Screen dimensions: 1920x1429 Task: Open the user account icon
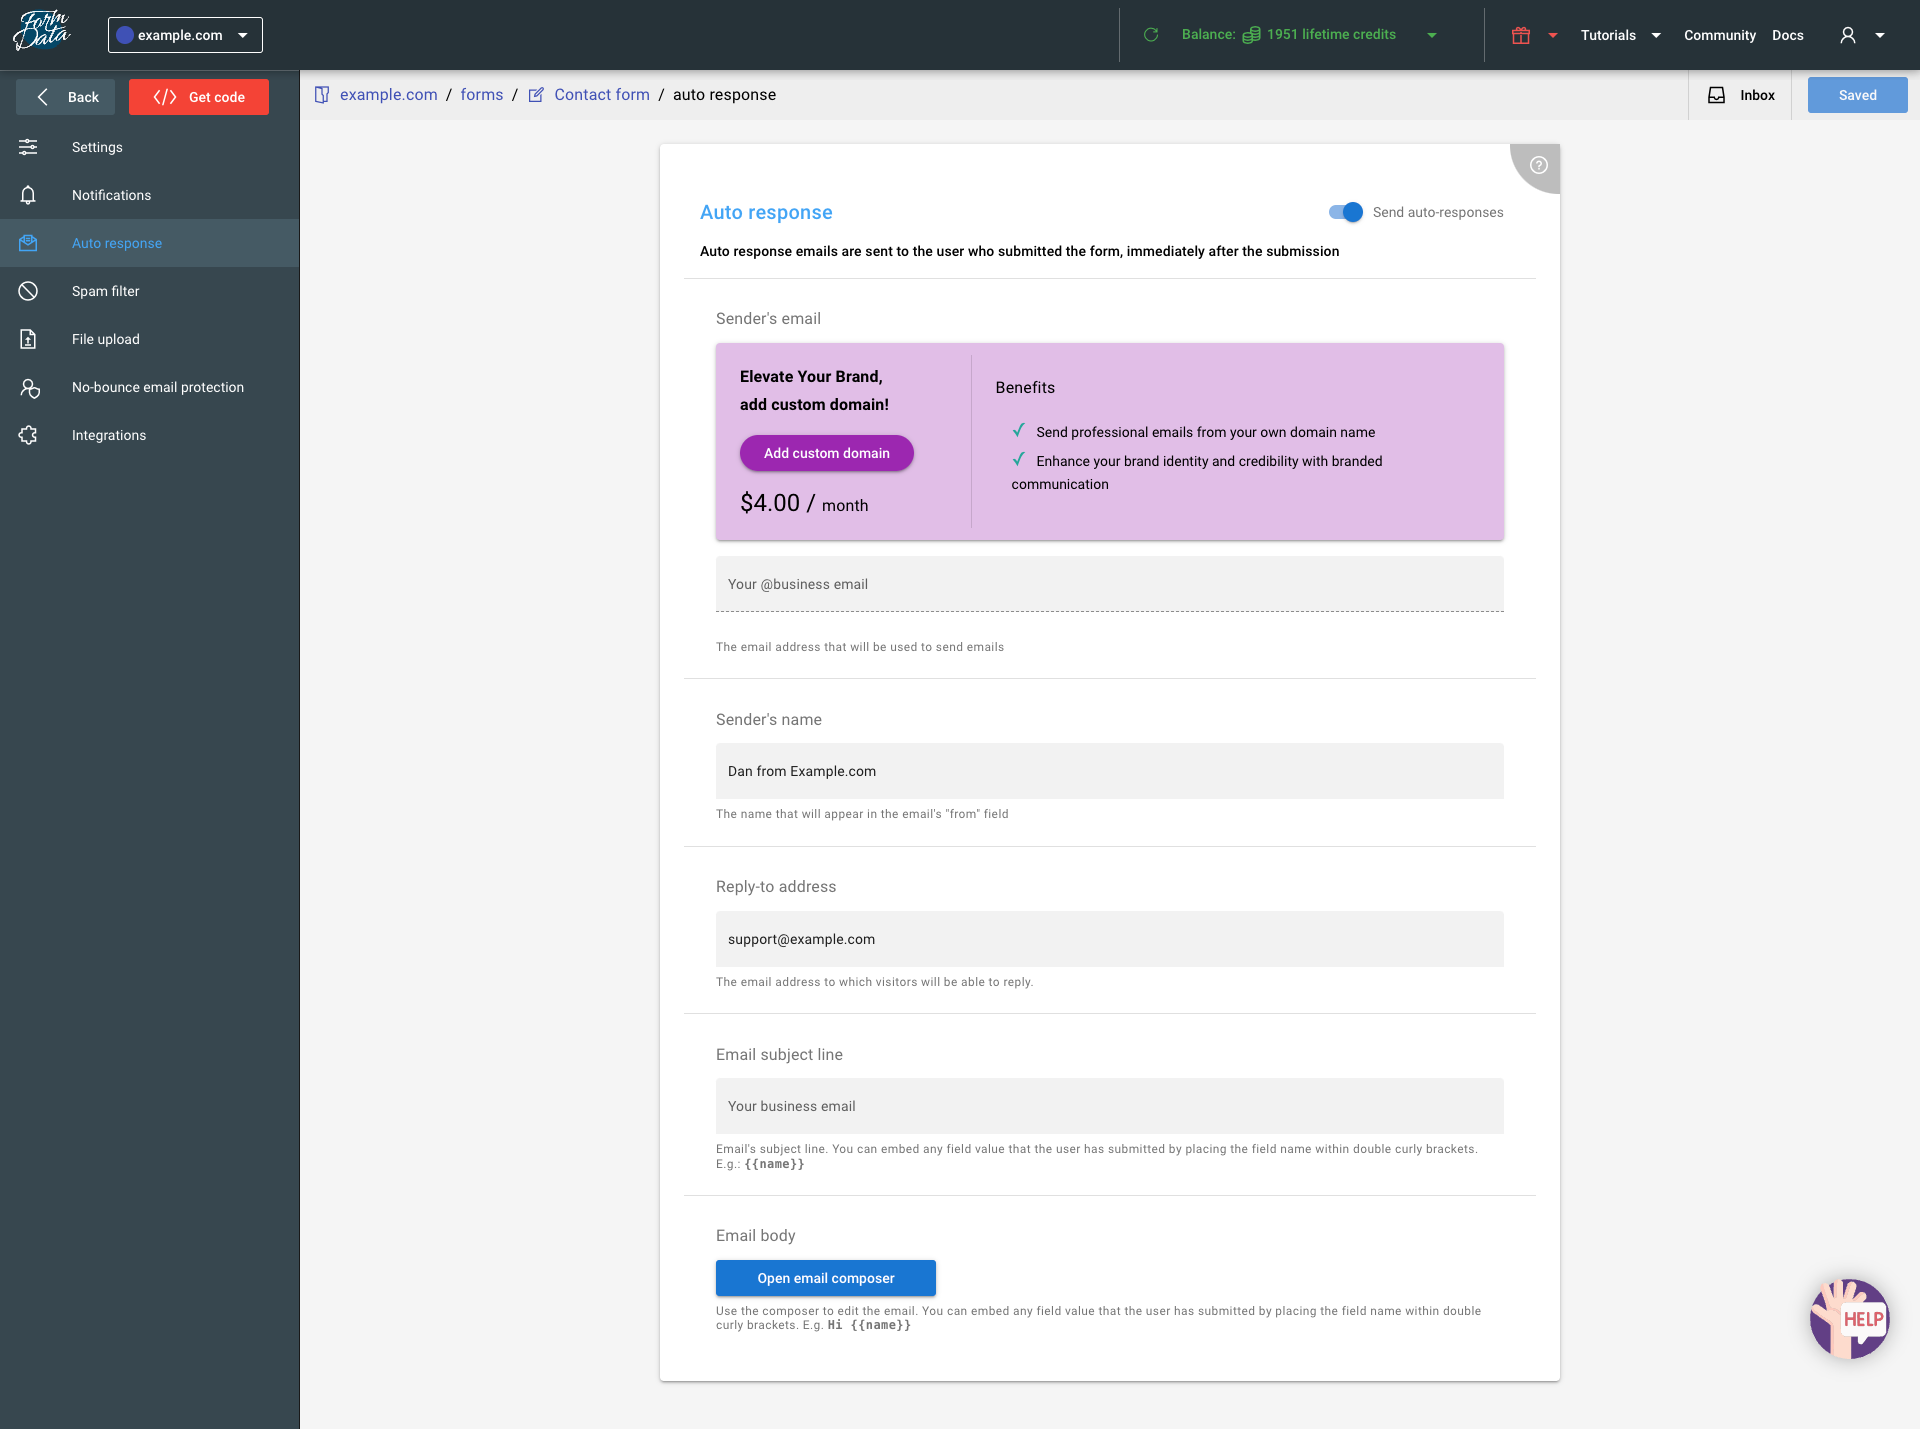point(1848,35)
